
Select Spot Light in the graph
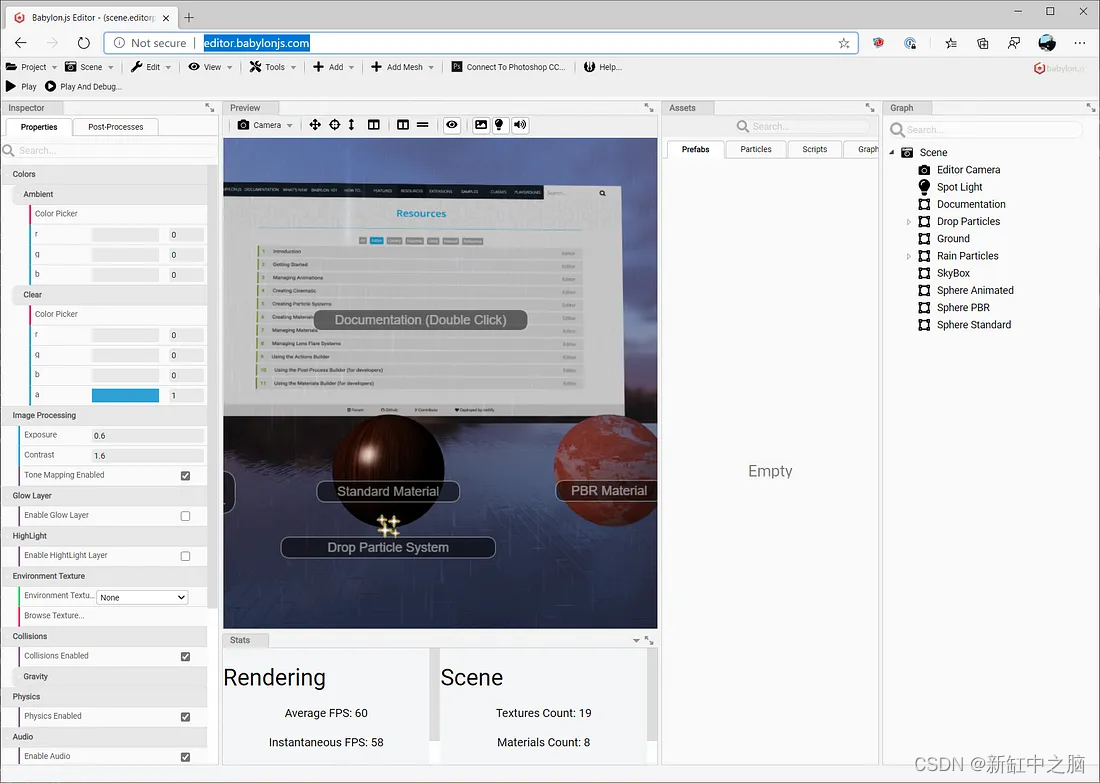pyautogui.click(x=959, y=187)
